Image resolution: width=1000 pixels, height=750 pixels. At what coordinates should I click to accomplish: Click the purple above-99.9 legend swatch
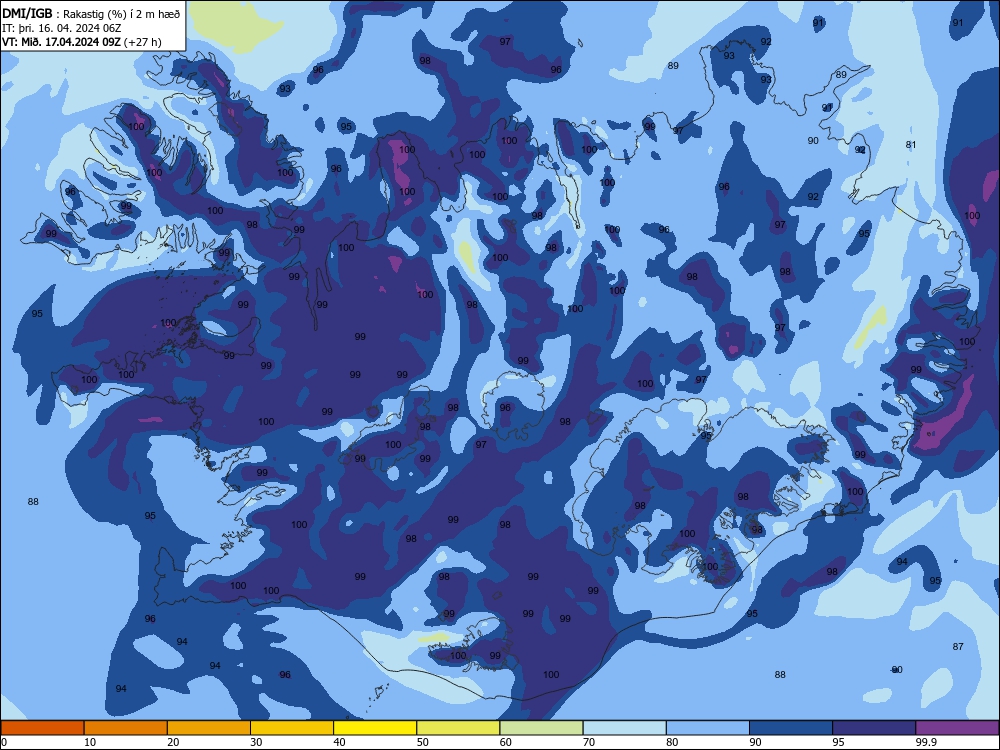click(957, 728)
